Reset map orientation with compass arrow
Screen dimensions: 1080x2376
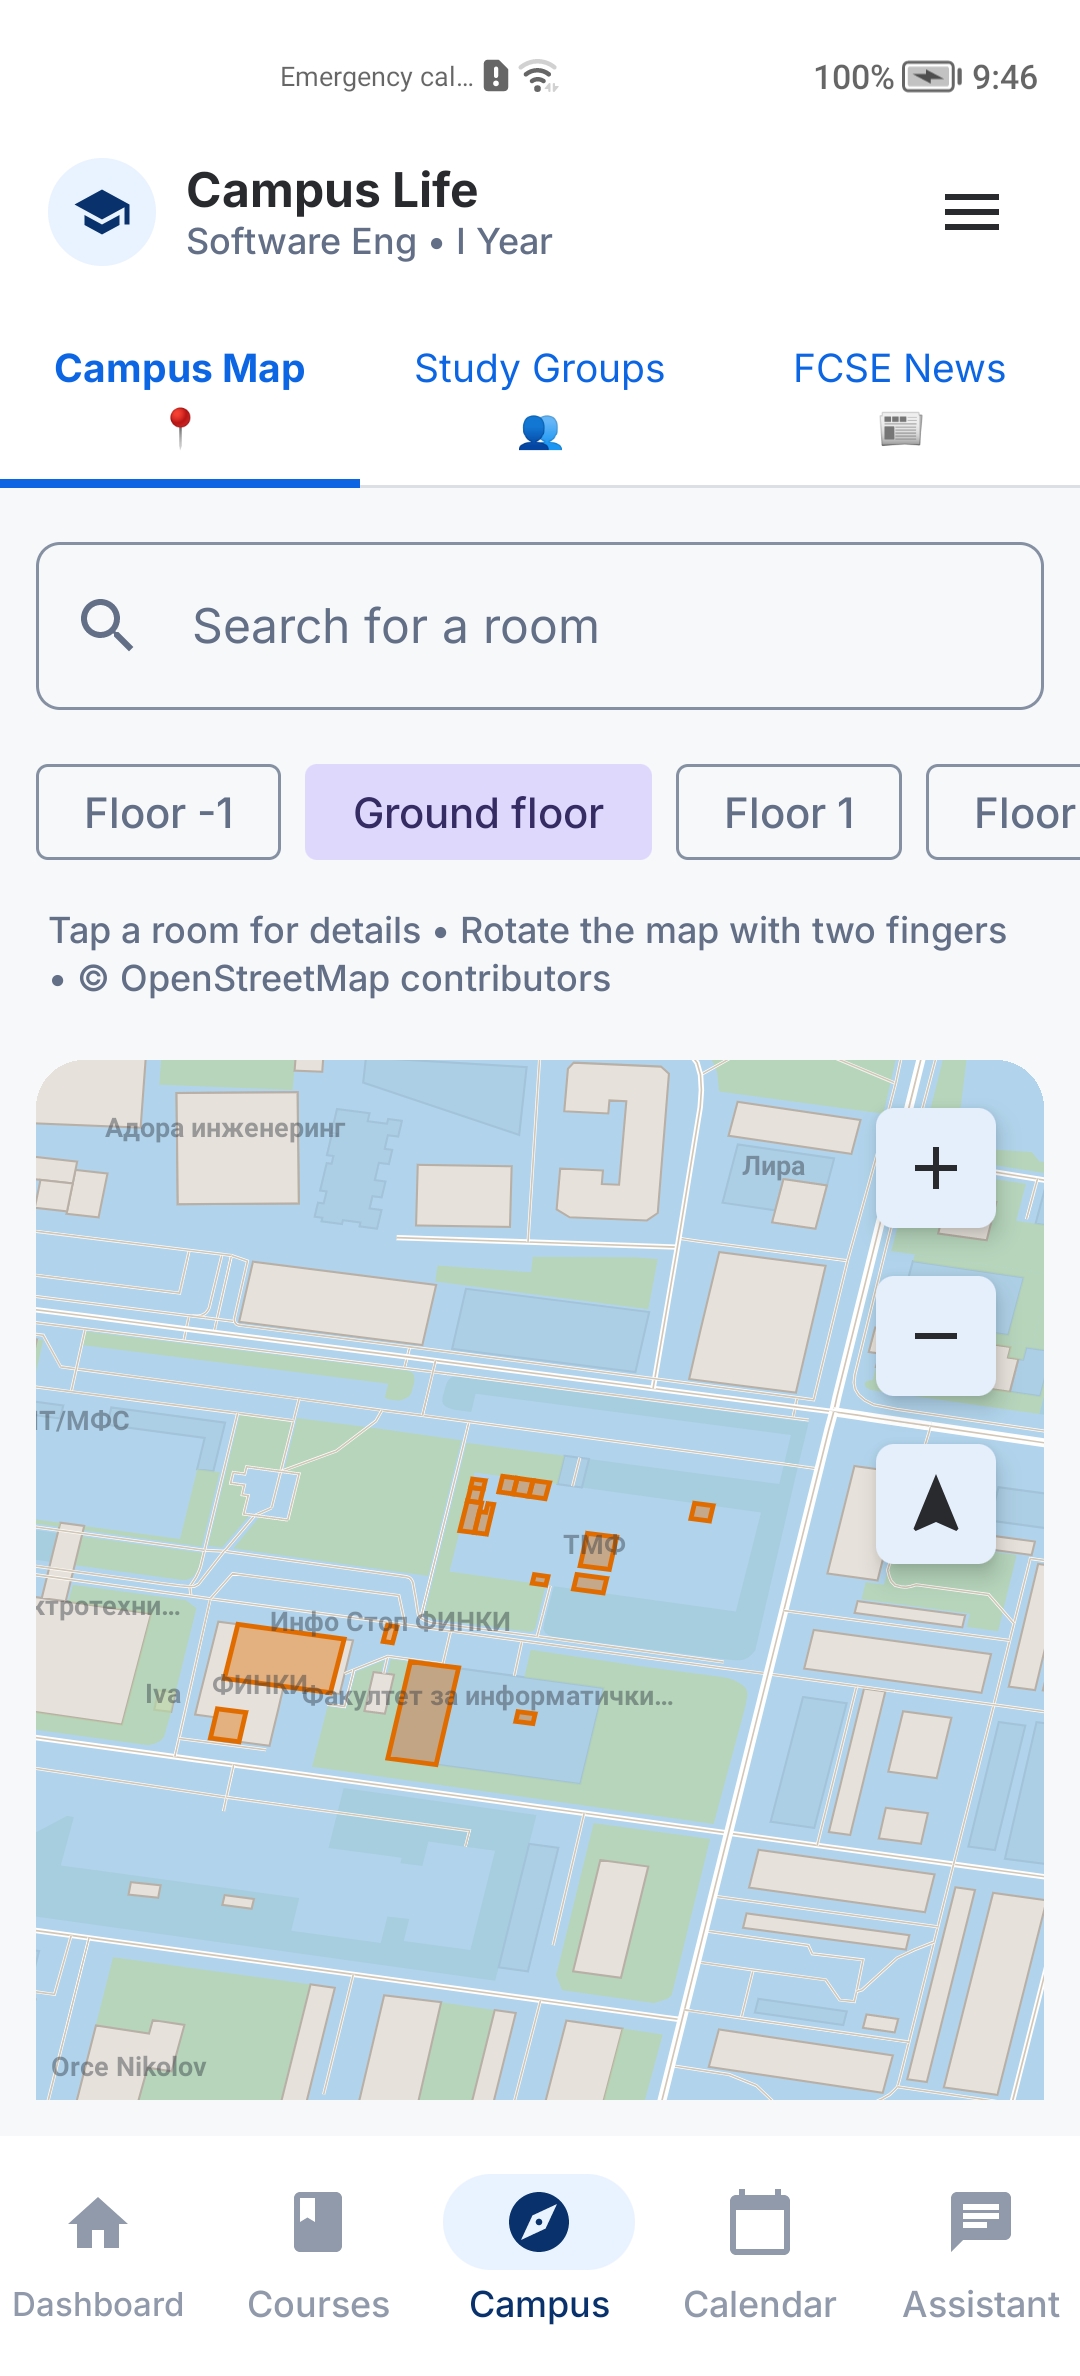point(936,1504)
